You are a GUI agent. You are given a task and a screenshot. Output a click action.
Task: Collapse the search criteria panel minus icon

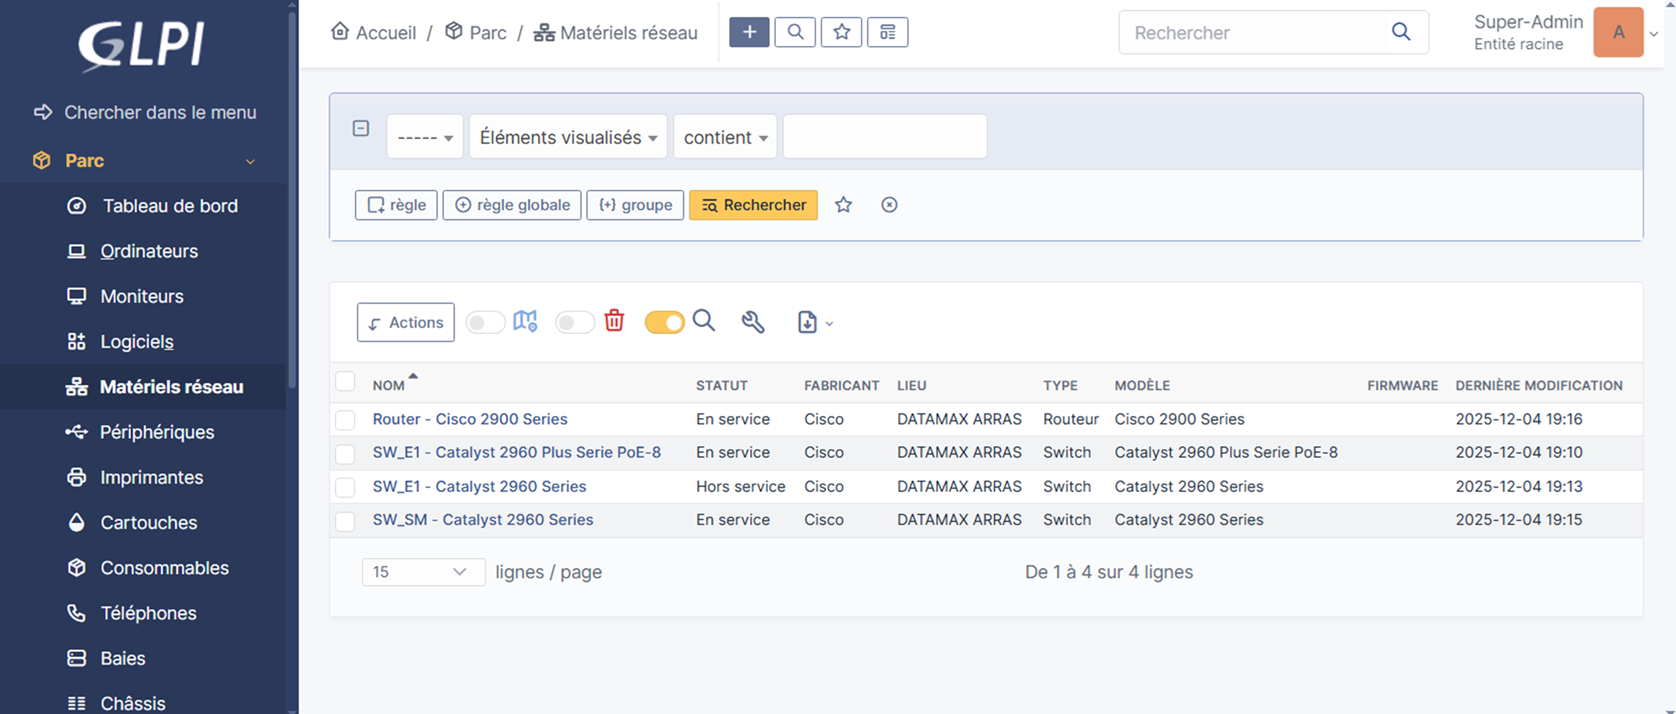coord(361,128)
